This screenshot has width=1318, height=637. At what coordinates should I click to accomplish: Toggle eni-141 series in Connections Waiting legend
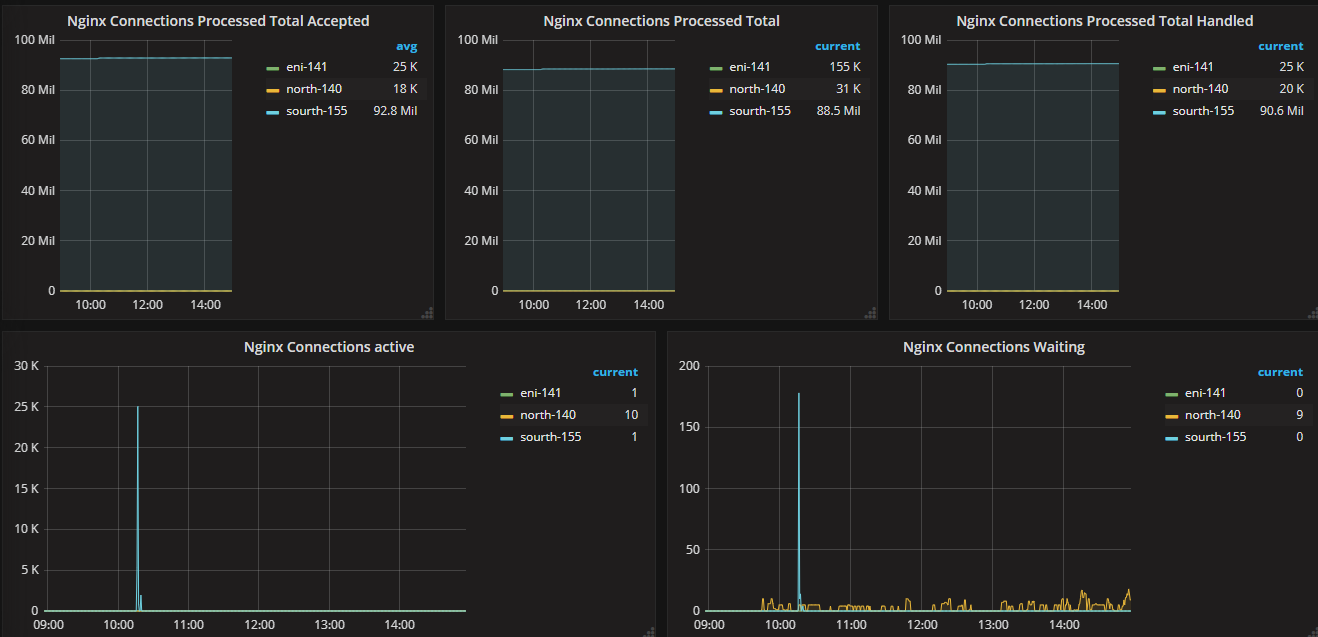(1205, 393)
